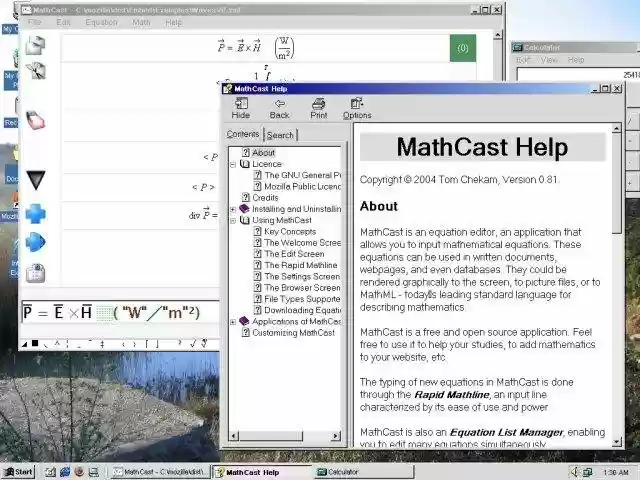Click inside the Rapid Mathline input field

121,313
